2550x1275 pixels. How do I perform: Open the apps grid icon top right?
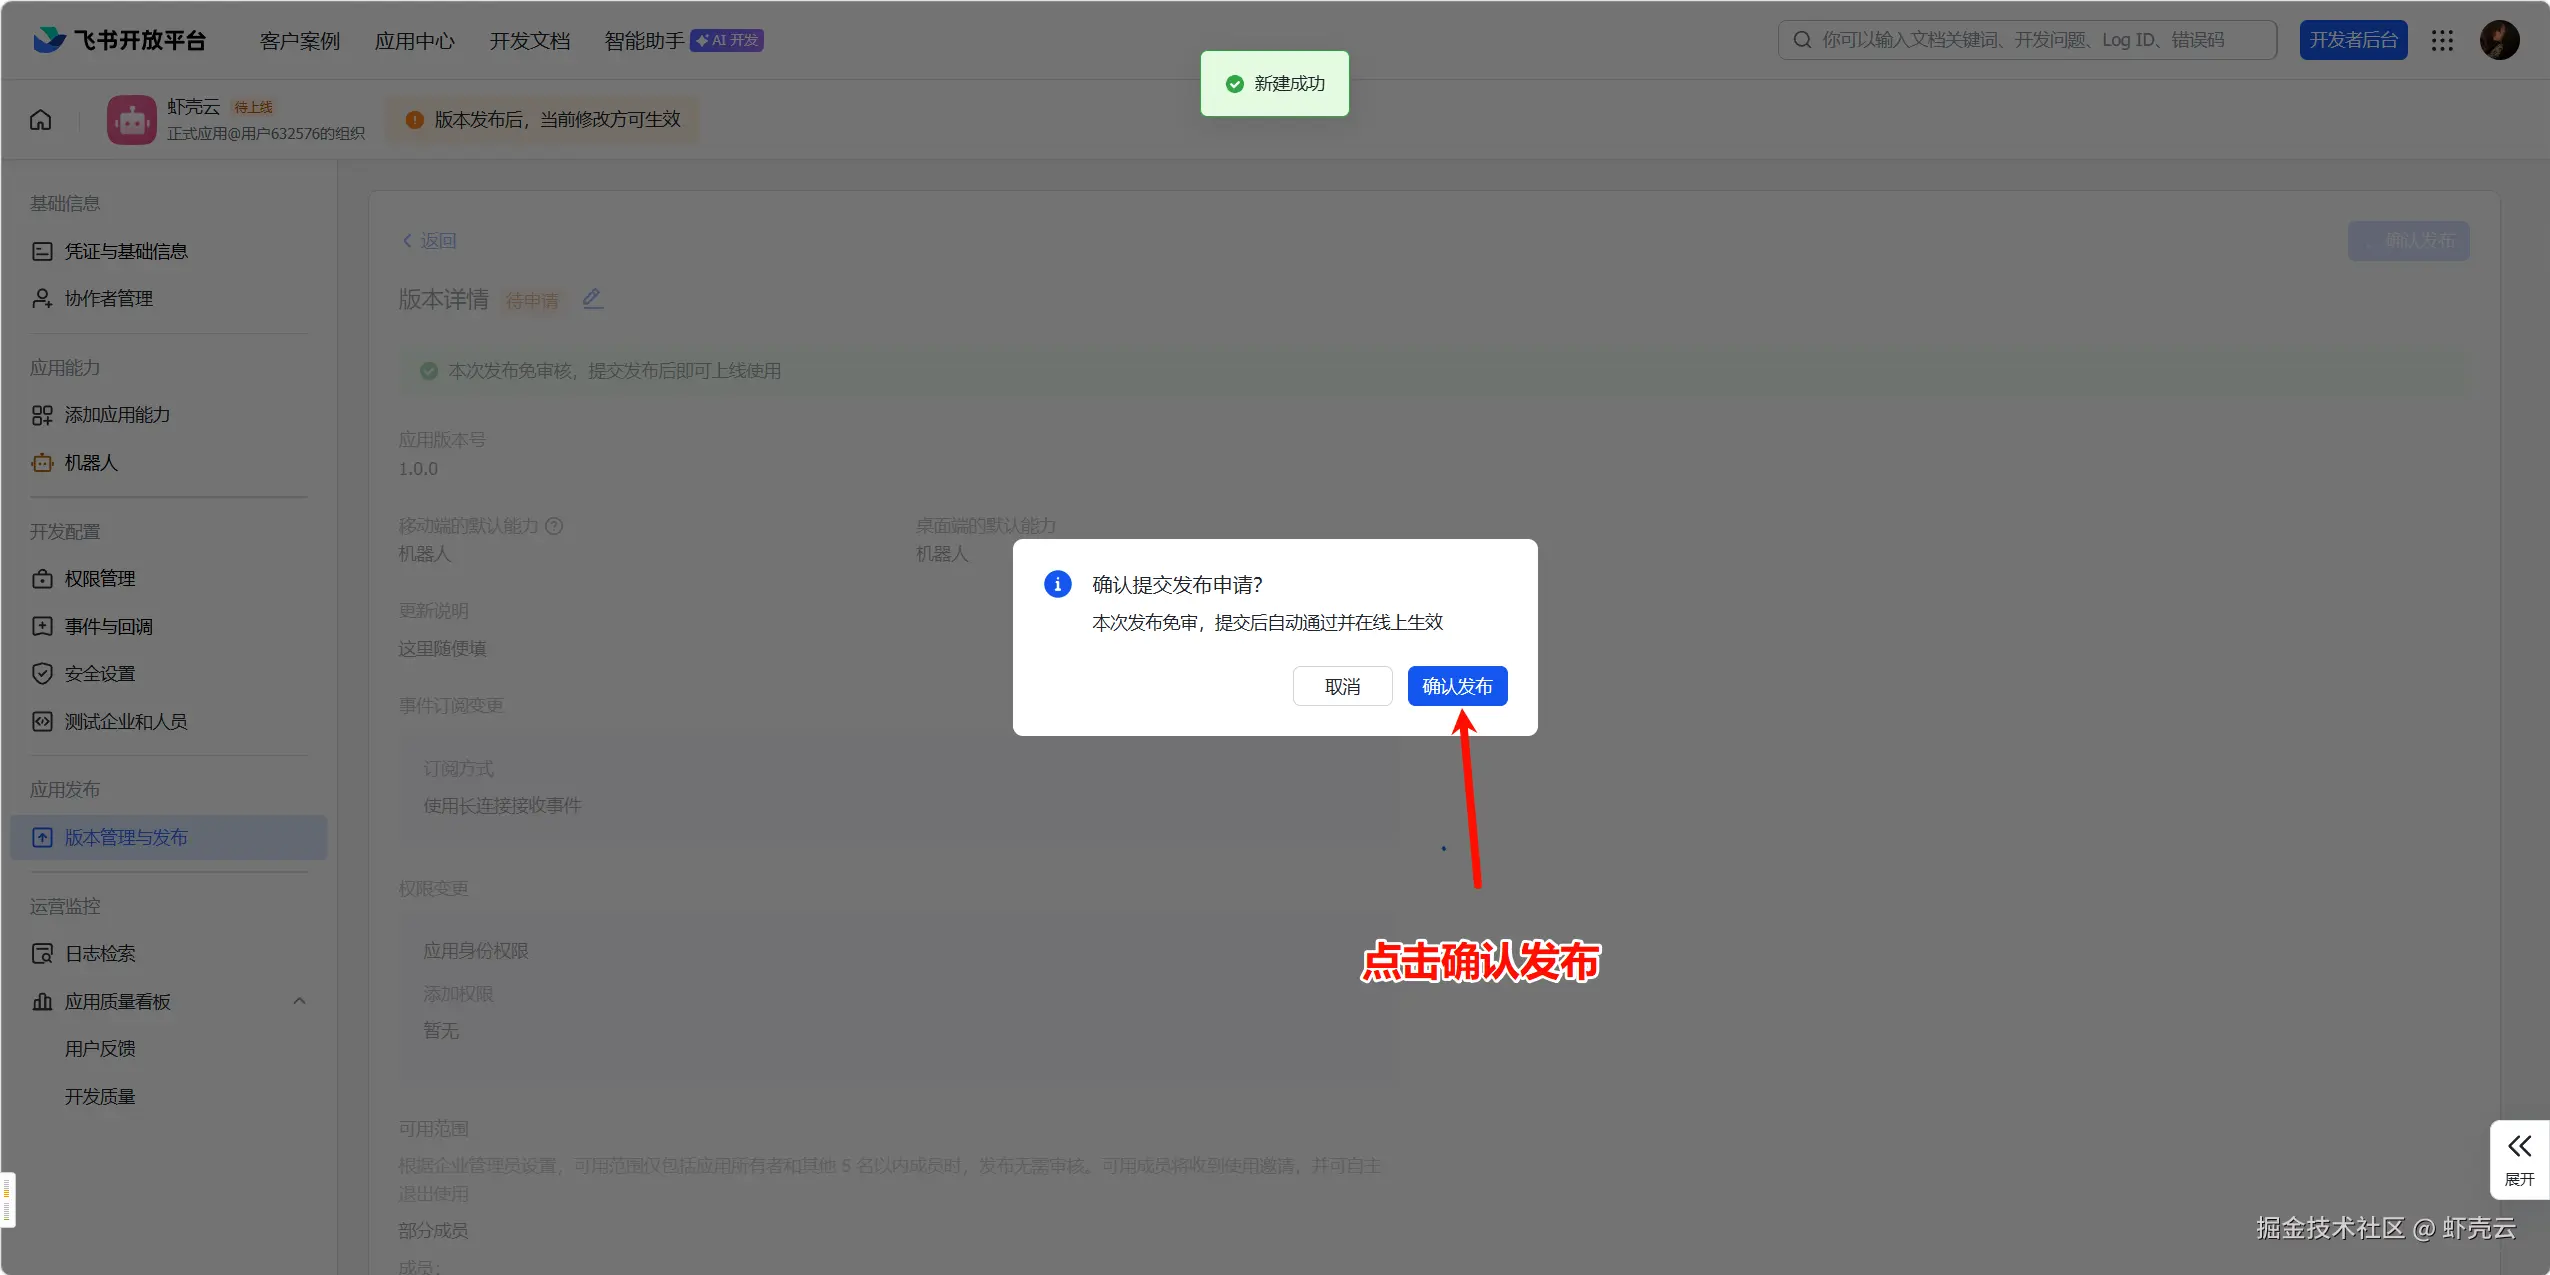(2442, 39)
